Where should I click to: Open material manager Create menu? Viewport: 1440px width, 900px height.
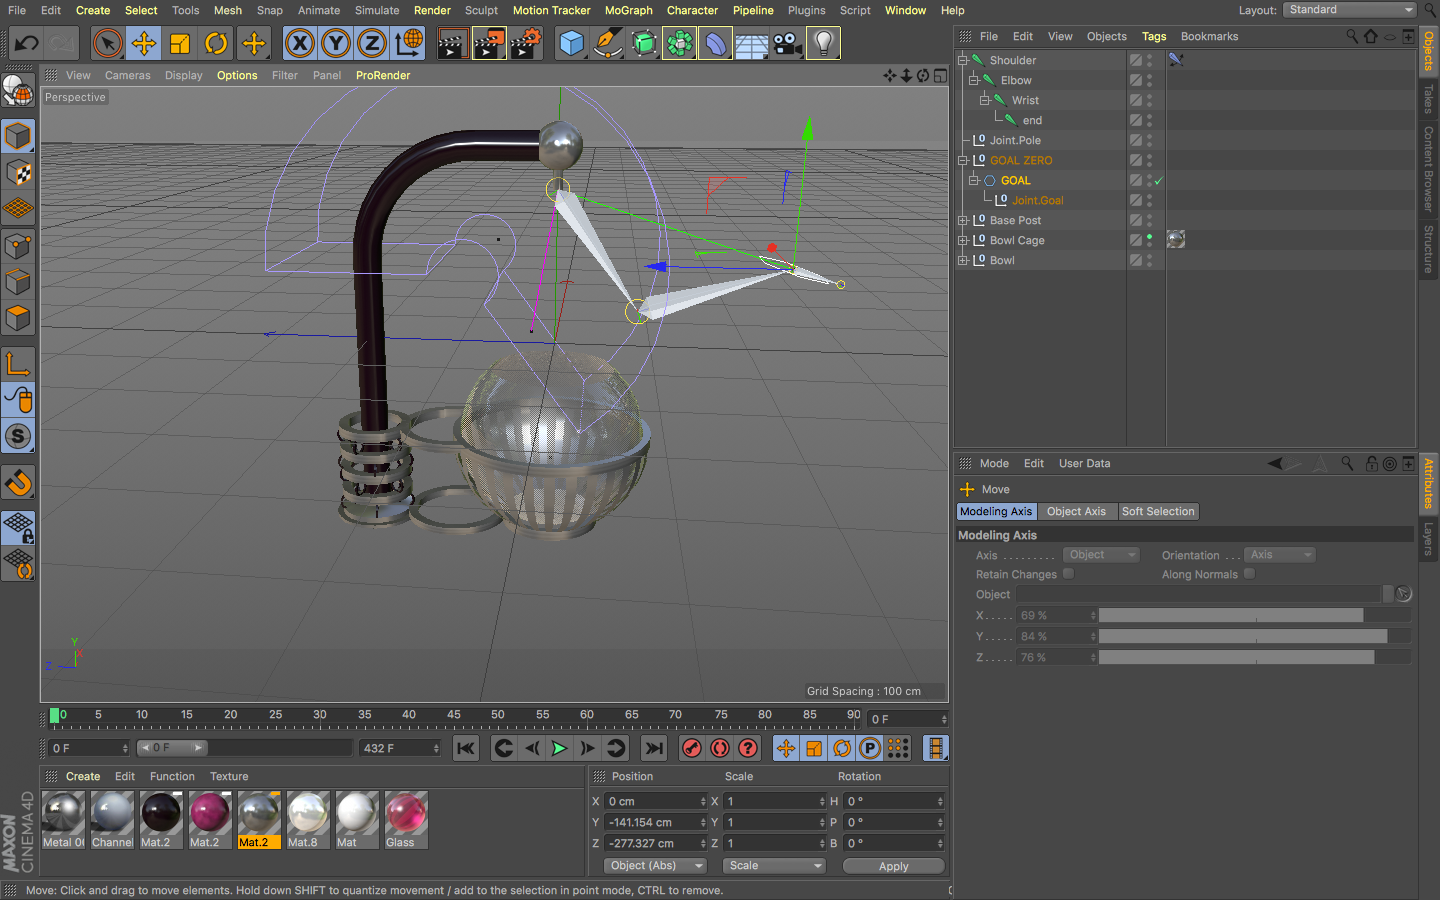pyautogui.click(x=83, y=776)
